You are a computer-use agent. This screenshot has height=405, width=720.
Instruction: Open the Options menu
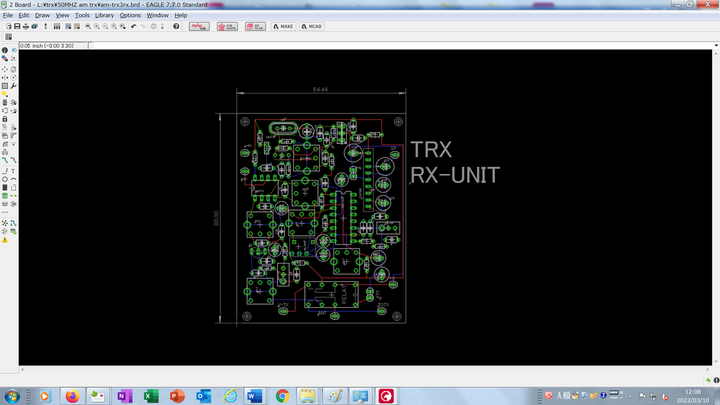click(130, 16)
